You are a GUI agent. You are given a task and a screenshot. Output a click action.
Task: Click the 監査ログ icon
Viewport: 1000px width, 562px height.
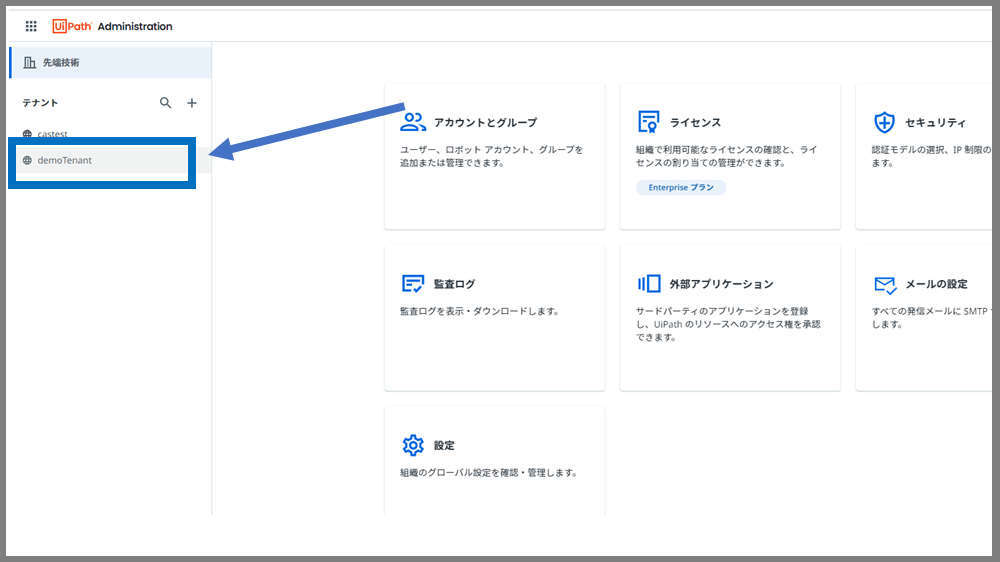pos(413,283)
